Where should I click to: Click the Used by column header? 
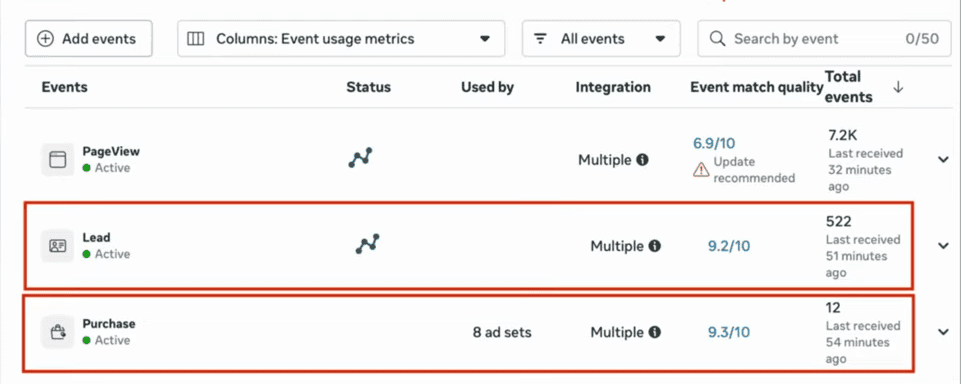pyautogui.click(x=487, y=87)
